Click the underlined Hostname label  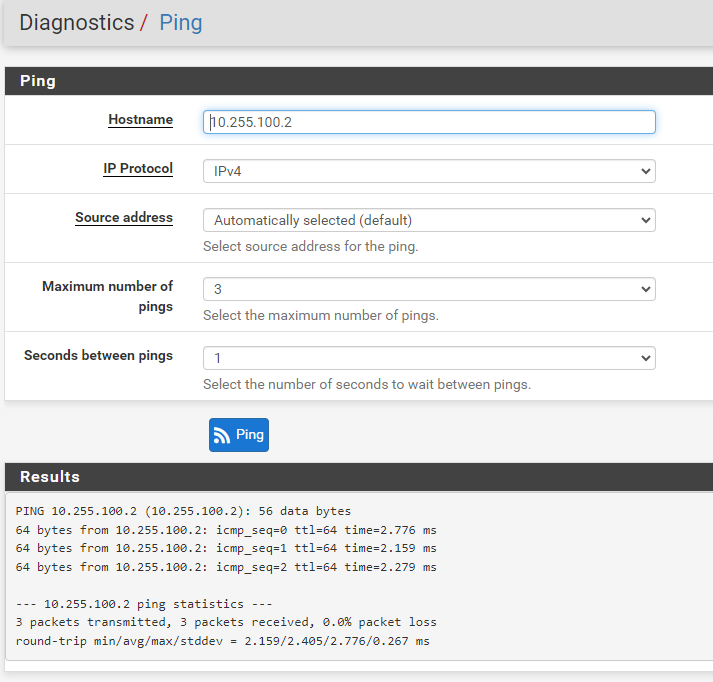pyautogui.click(x=140, y=120)
